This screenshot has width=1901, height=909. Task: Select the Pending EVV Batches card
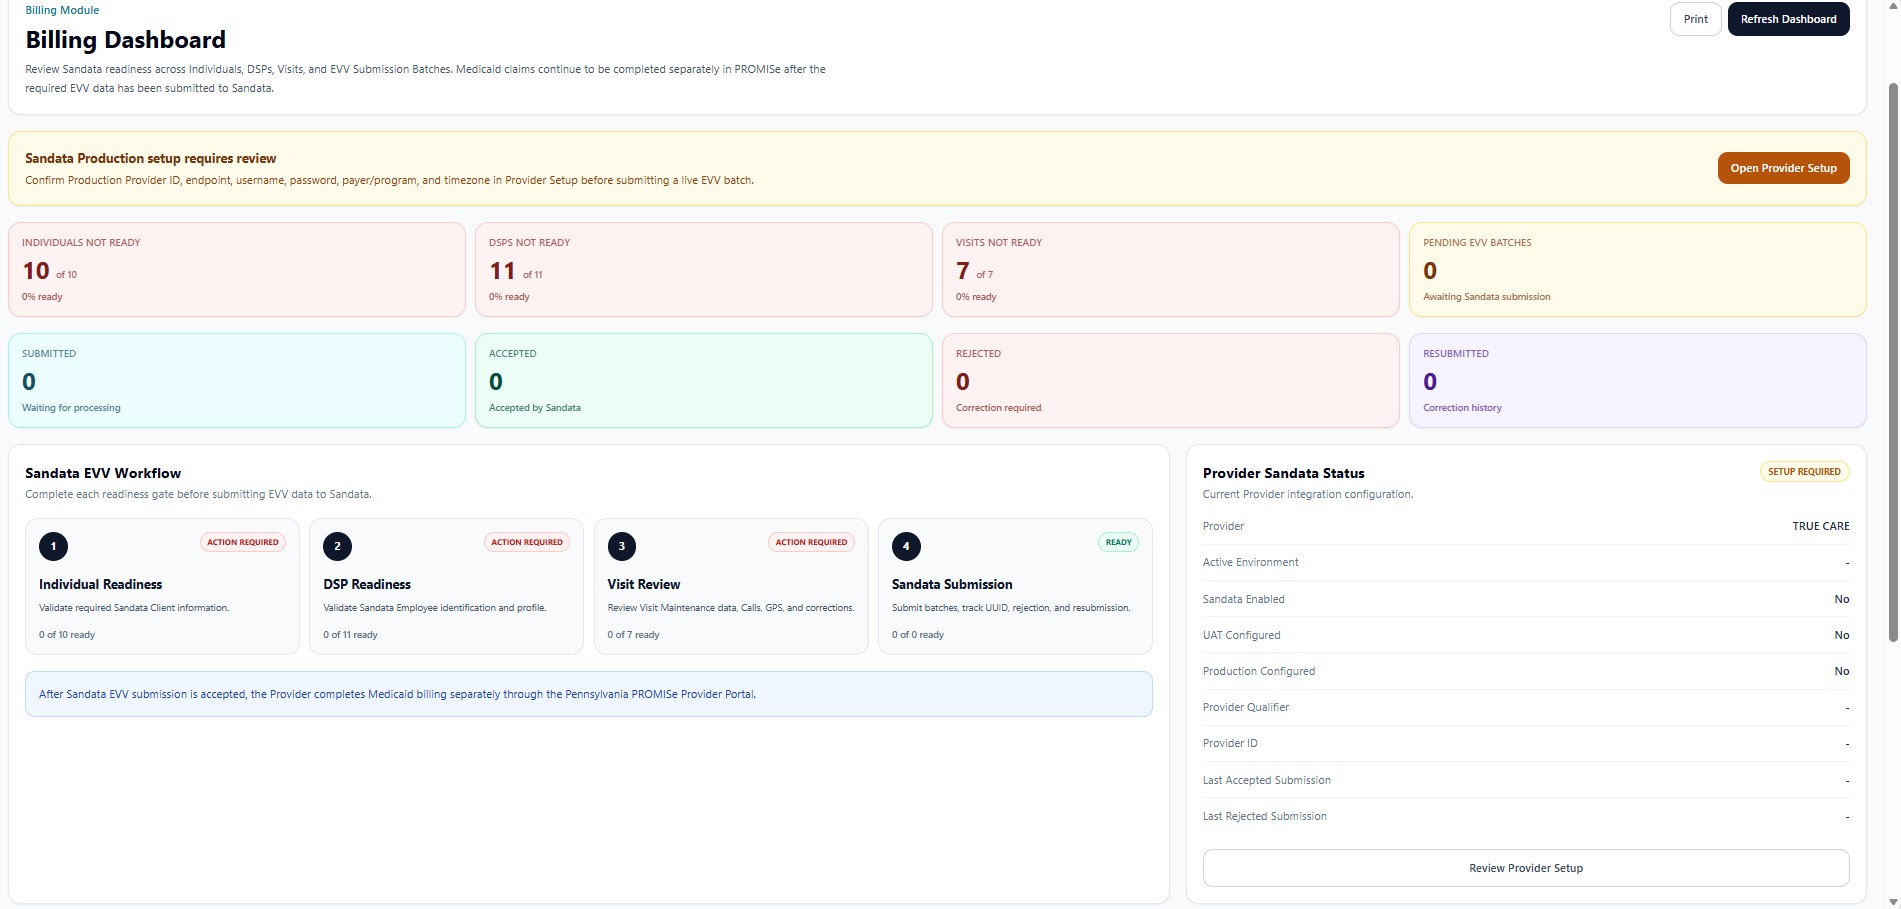click(1638, 270)
